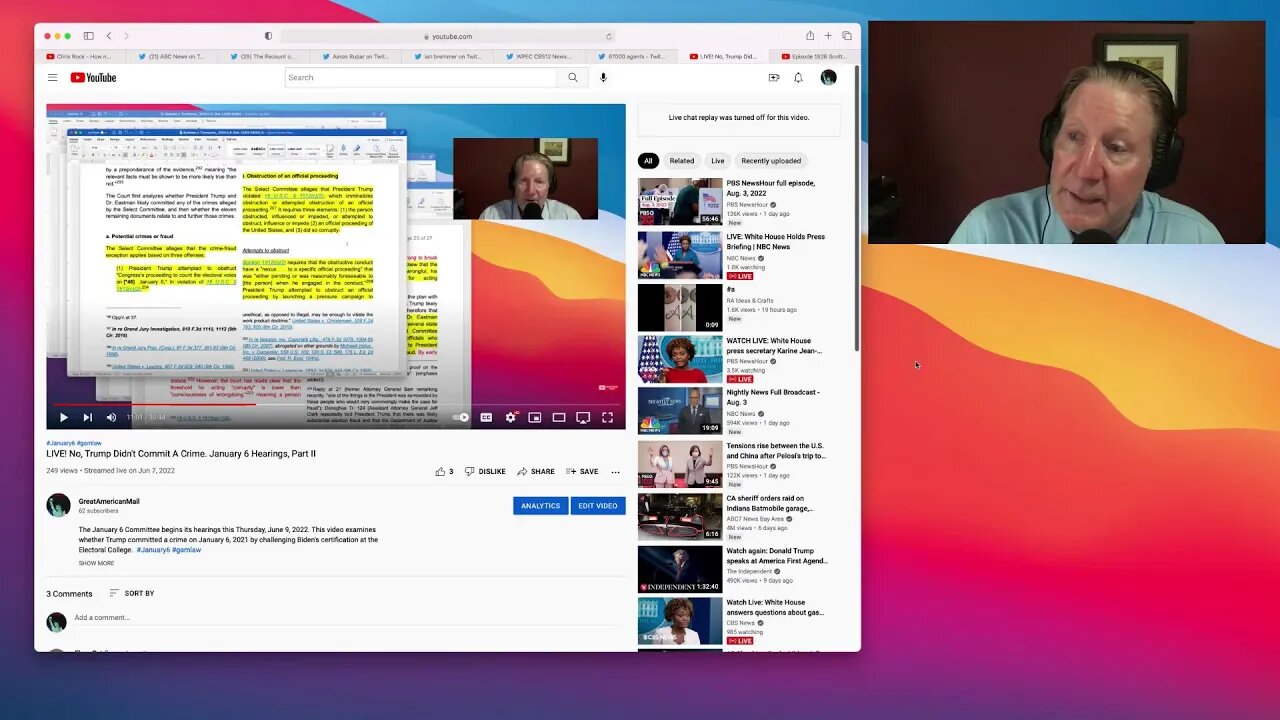
Task: Click the page's vertical scrollbar
Action: coord(857,208)
